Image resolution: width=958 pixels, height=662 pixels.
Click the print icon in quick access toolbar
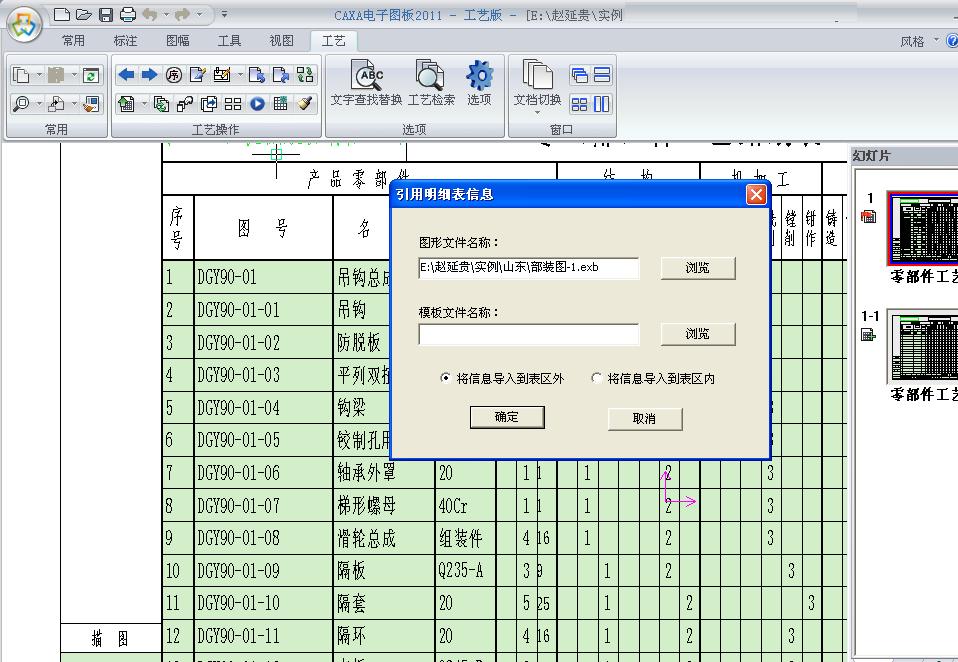[x=128, y=15]
